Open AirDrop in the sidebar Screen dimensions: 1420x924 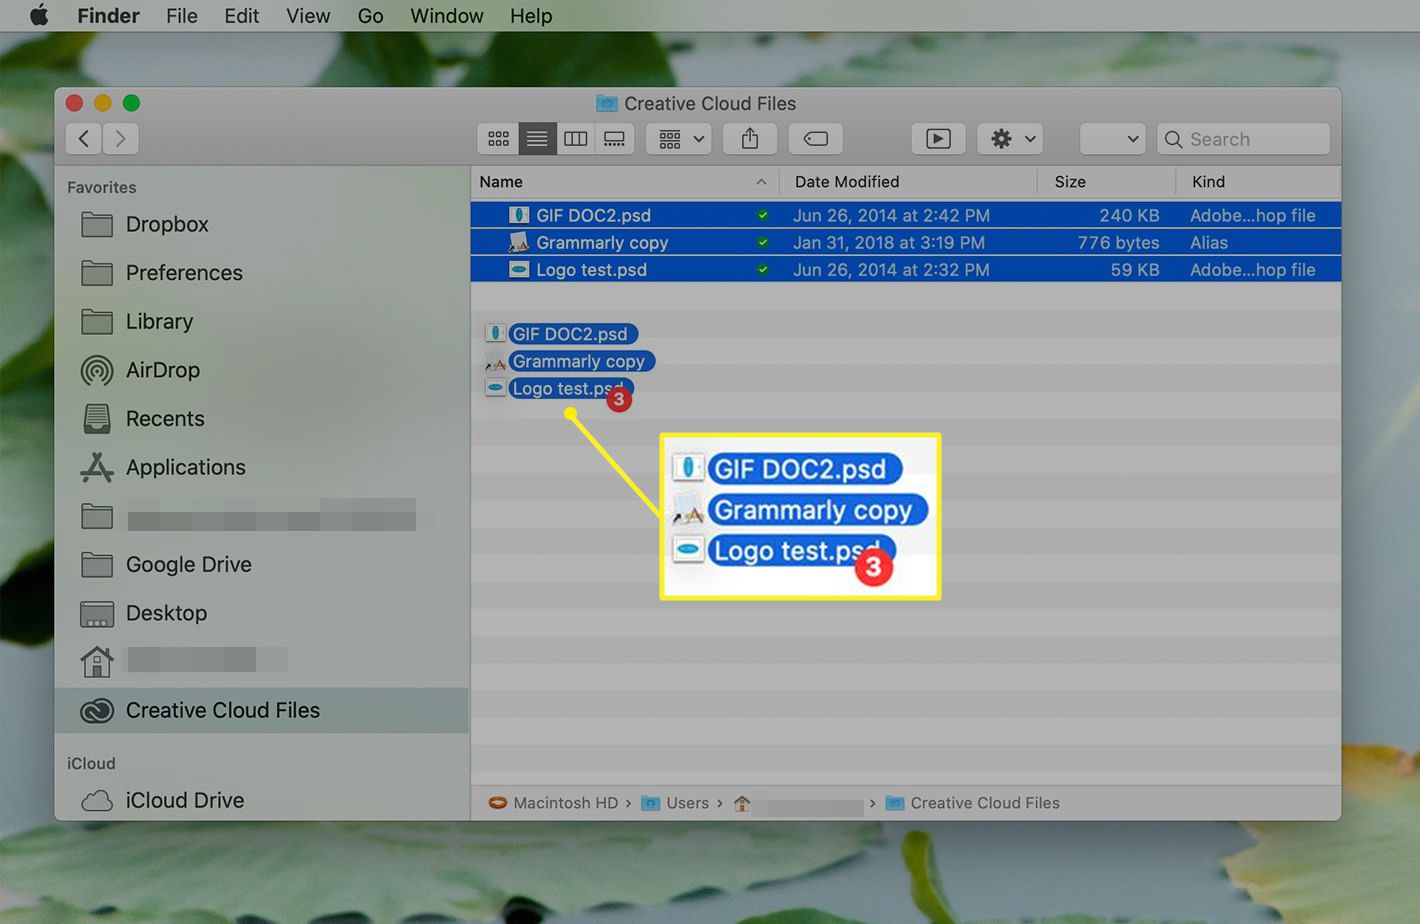(163, 370)
